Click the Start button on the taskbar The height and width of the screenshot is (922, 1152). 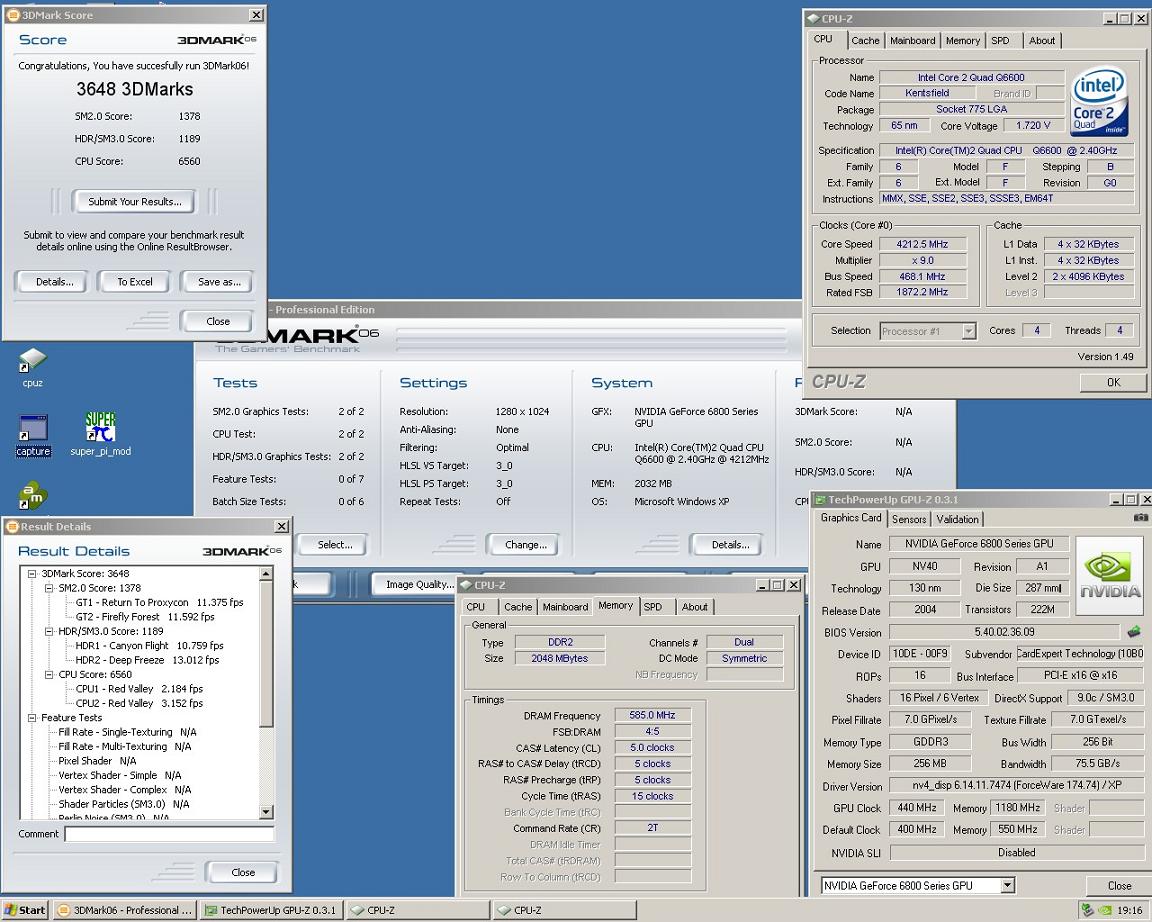(x=24, y=910)
